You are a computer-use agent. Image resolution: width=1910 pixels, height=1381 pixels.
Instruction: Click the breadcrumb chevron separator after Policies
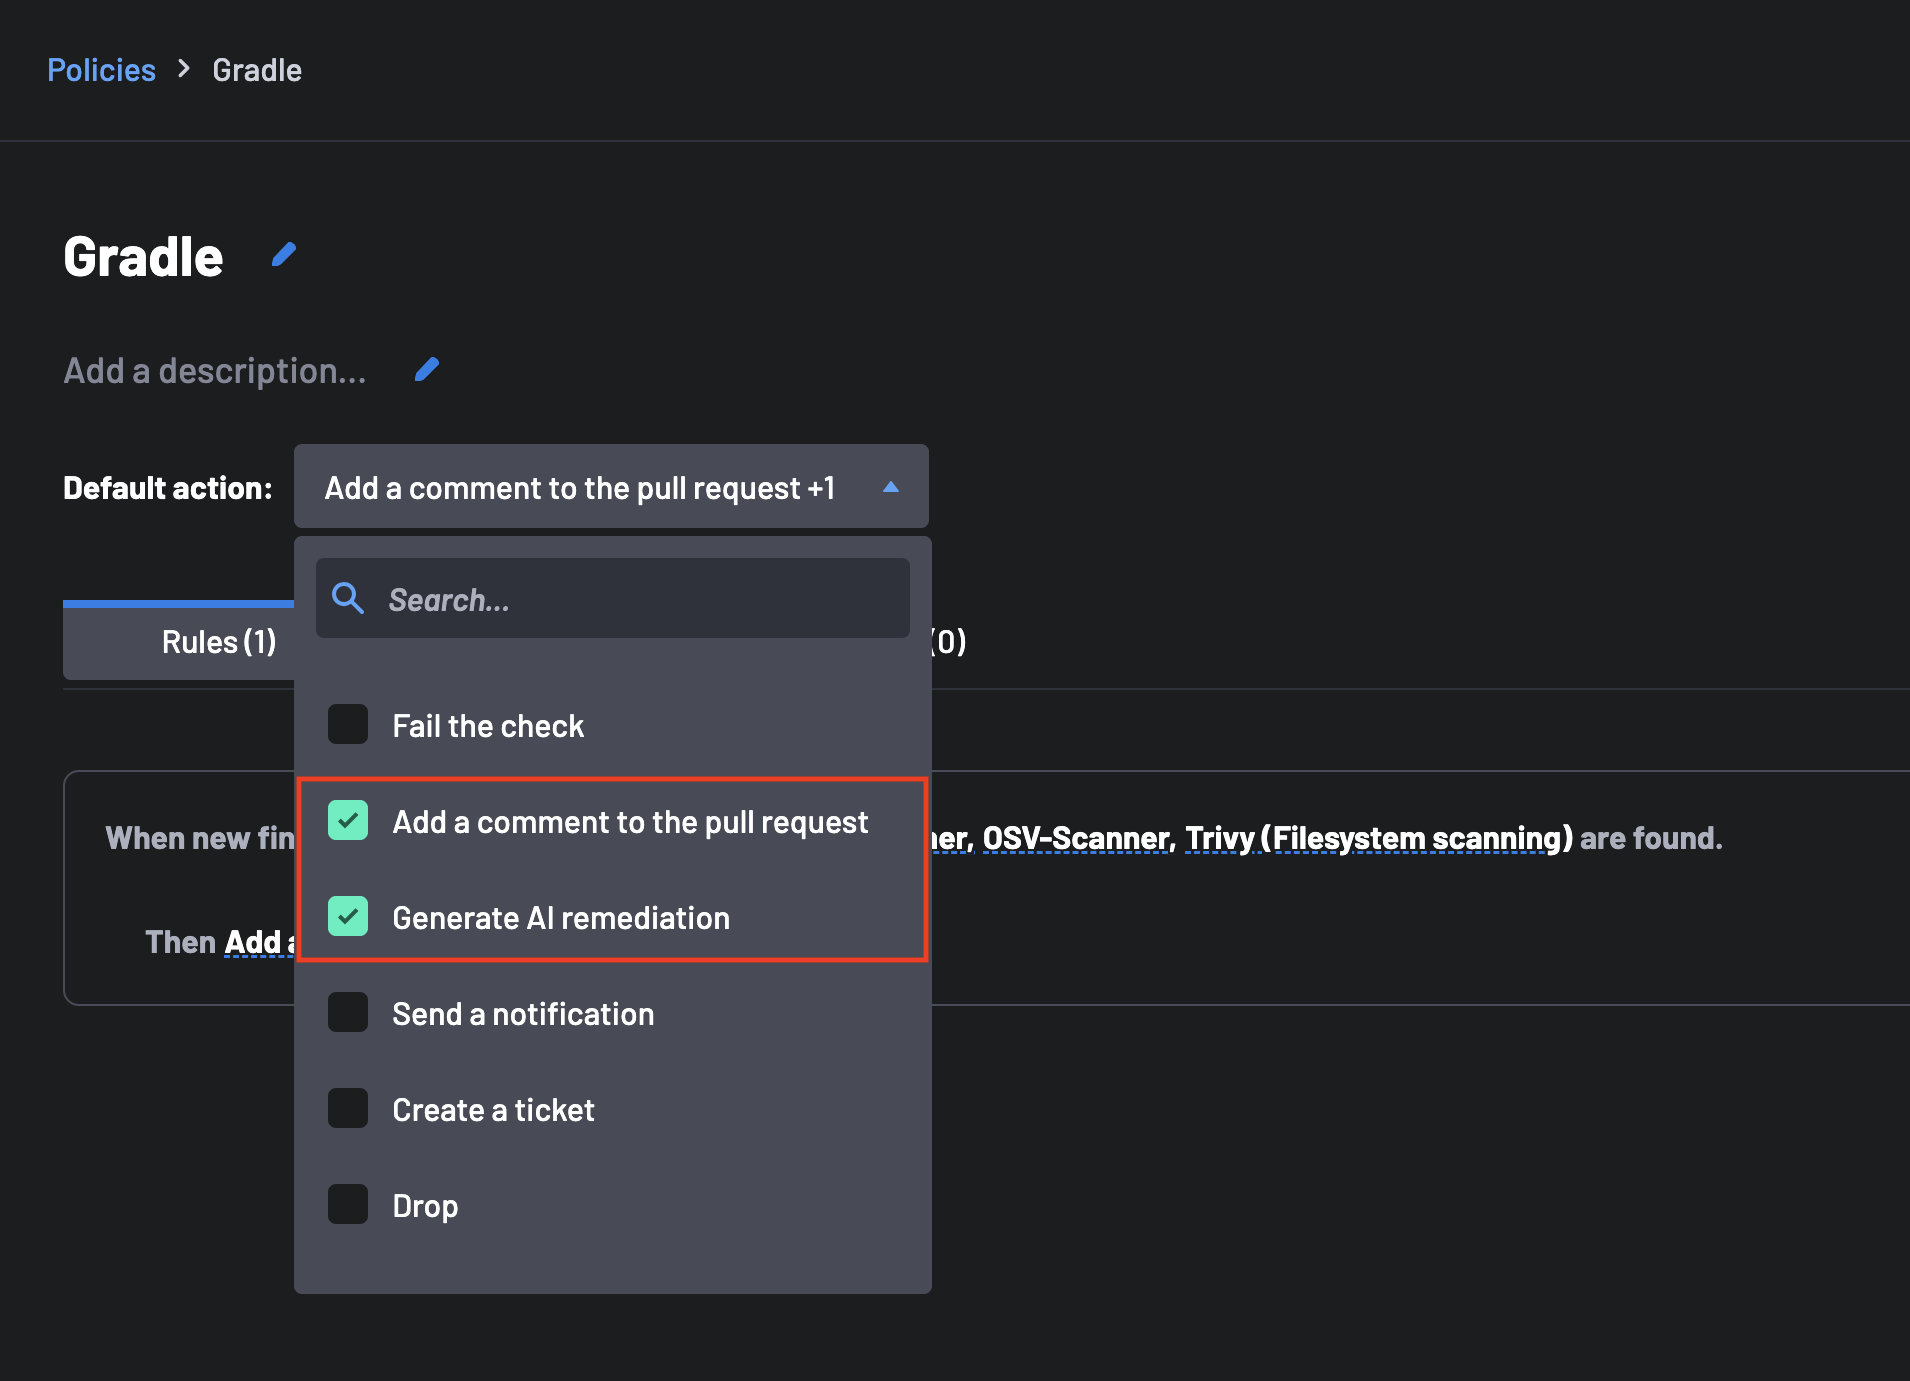pos(184,69)
